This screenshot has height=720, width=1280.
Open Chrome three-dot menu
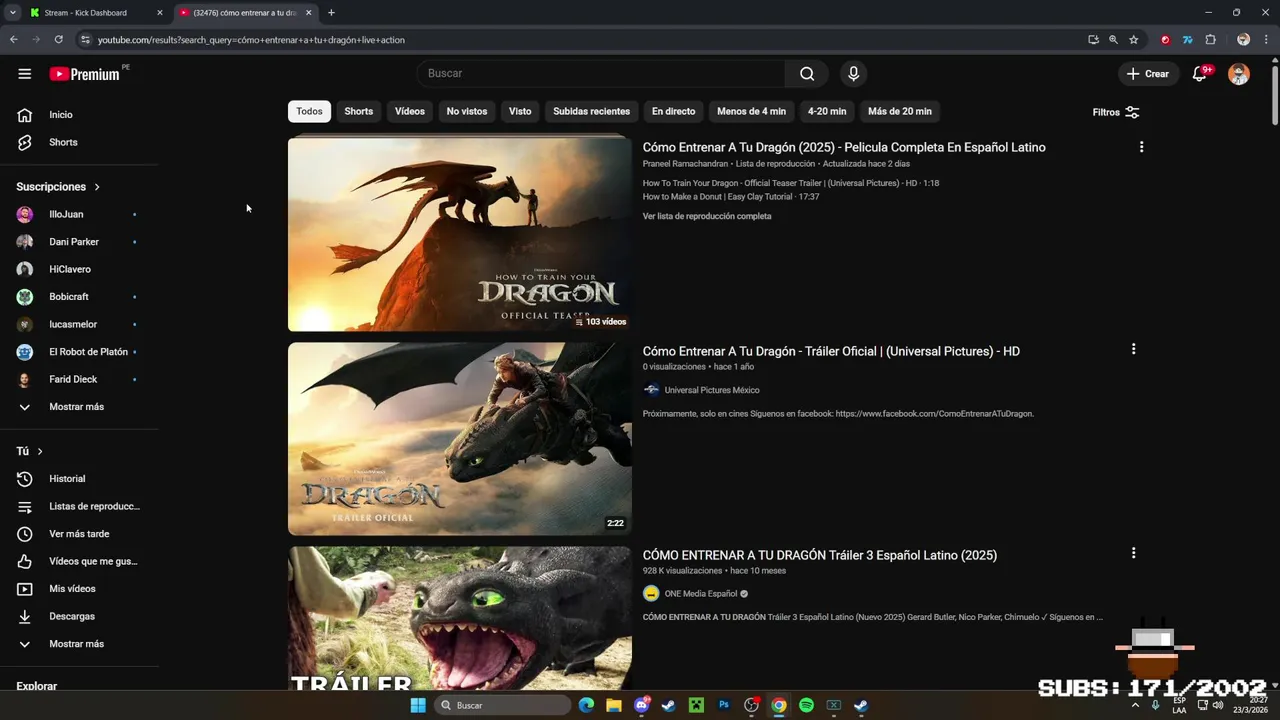coord(1265,40)
